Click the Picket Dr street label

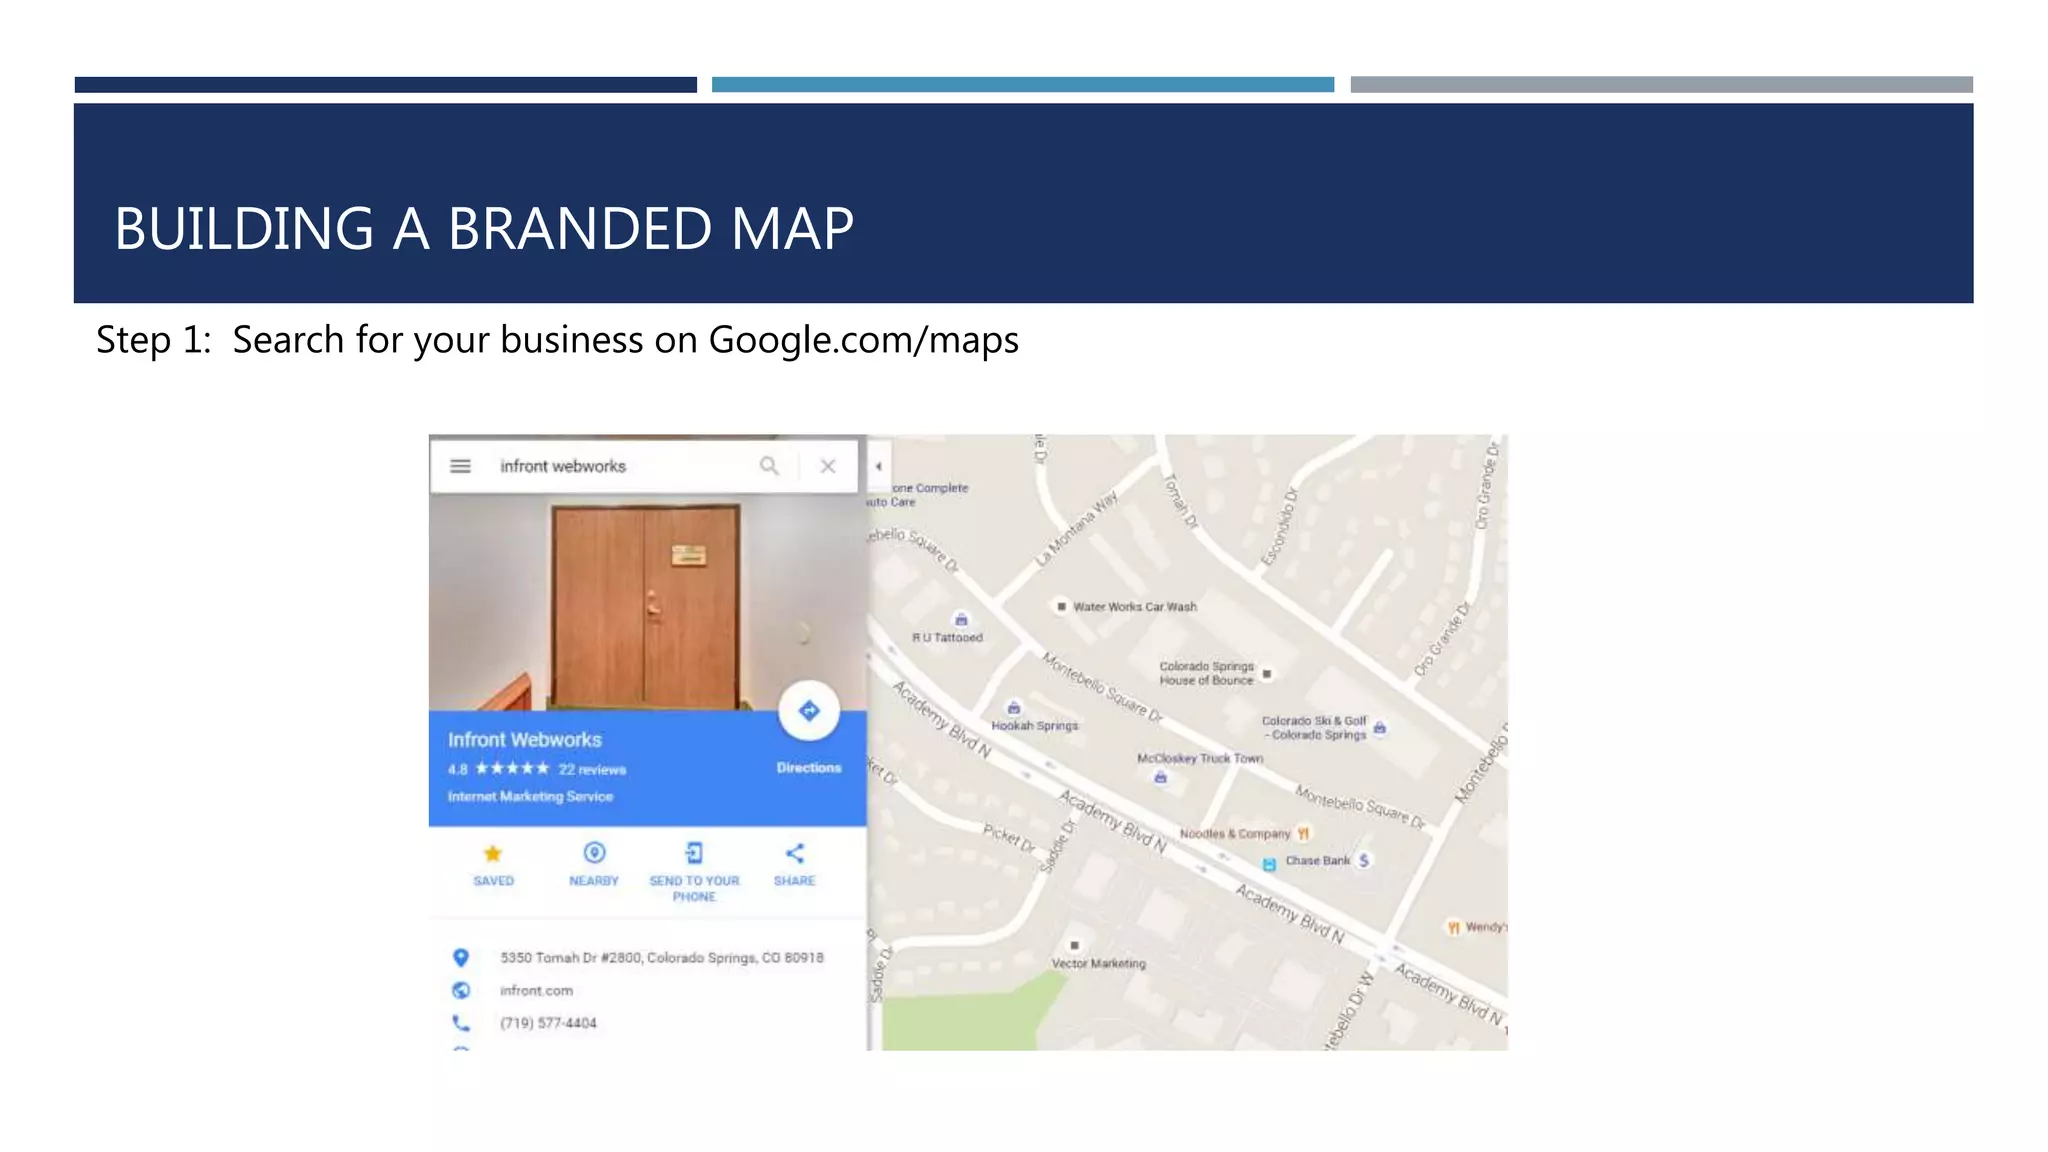(1009, 837)
